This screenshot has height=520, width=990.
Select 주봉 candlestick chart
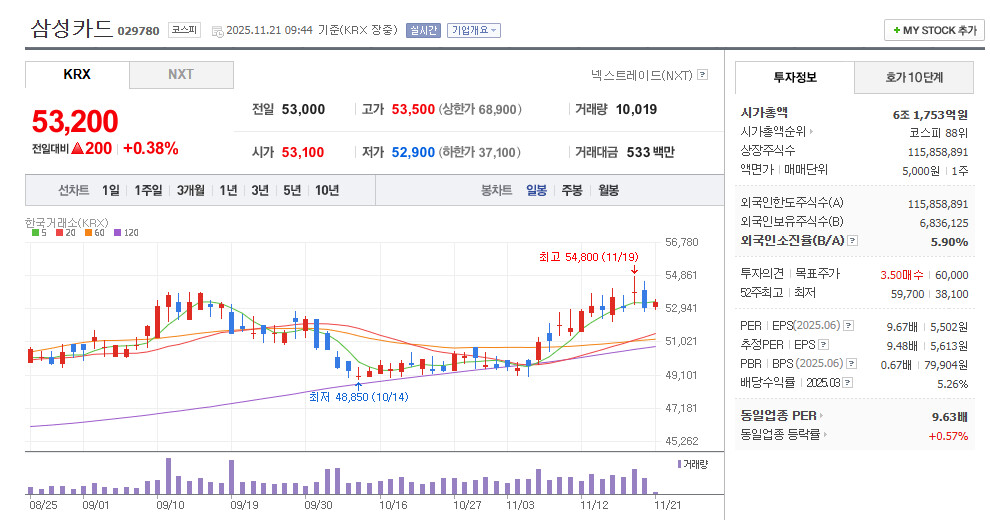pos(572,190)
